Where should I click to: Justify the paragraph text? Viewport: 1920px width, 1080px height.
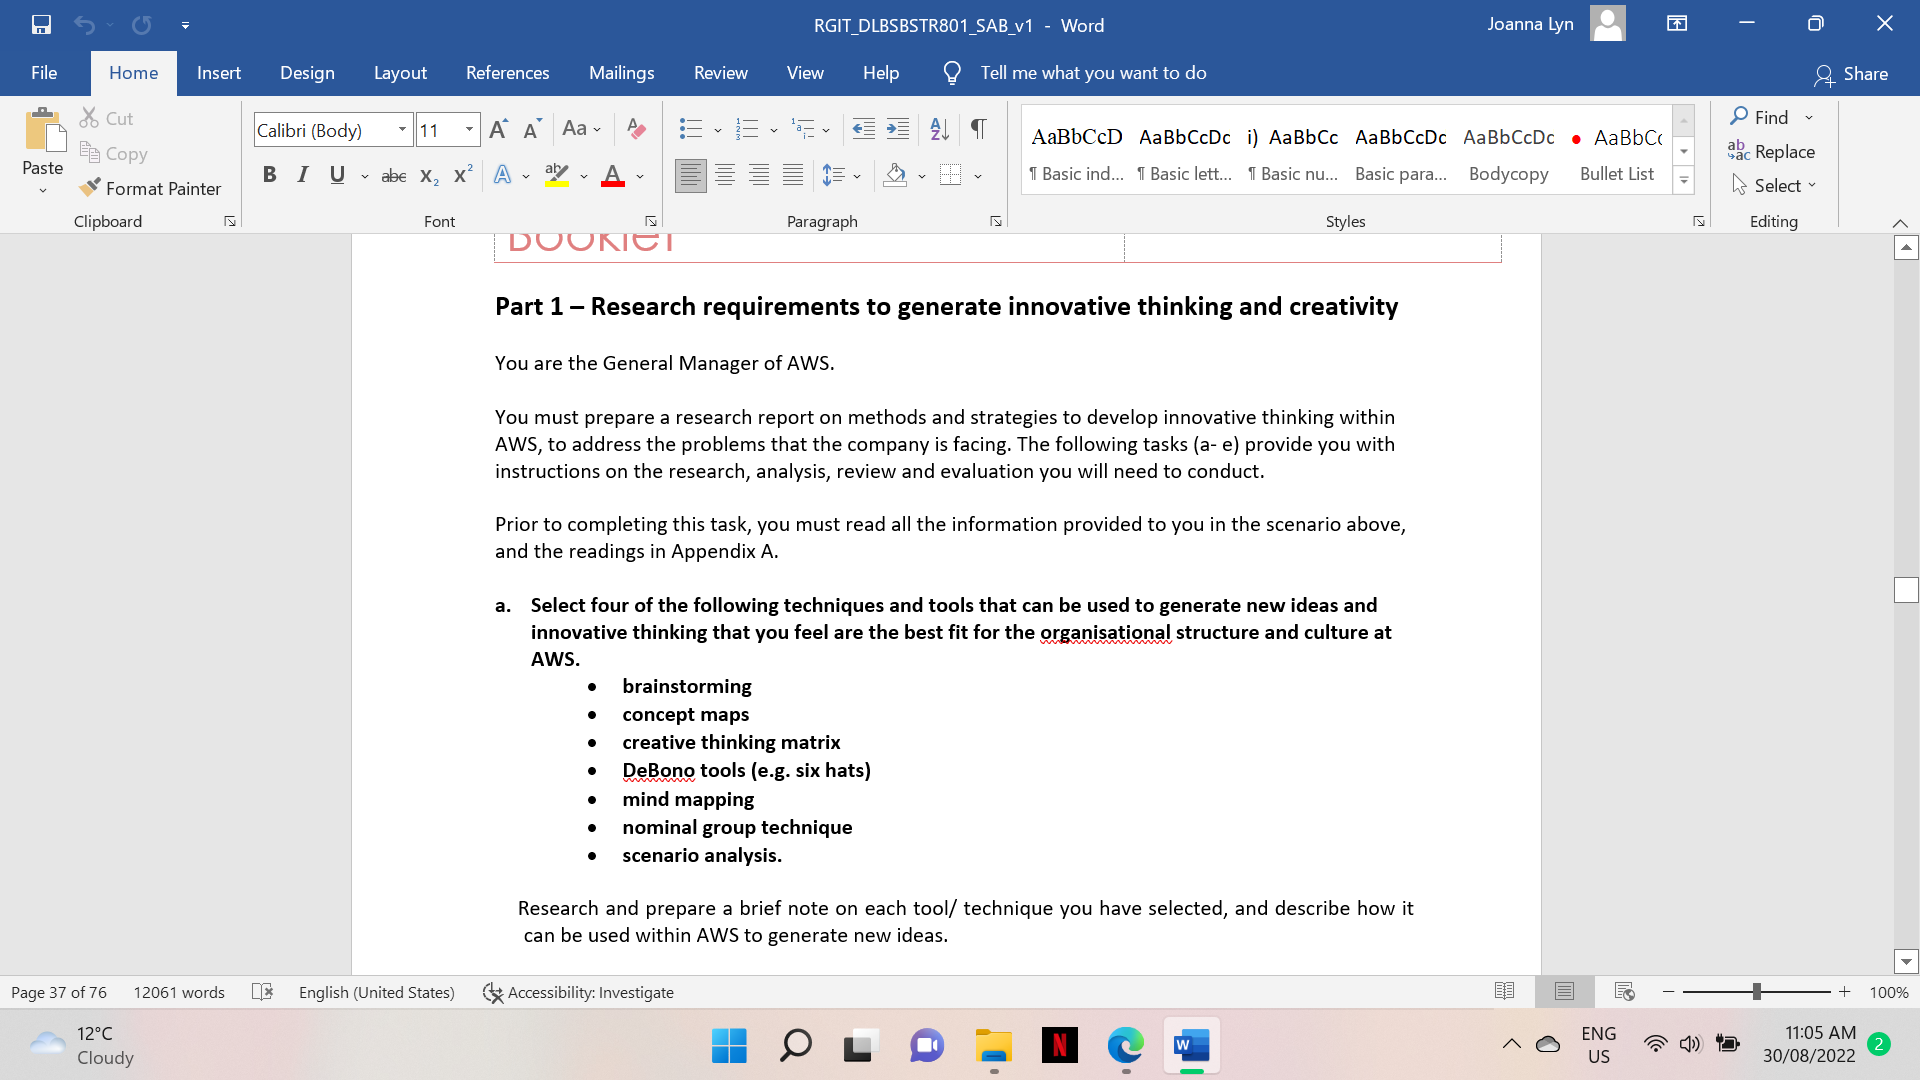[793, 176]
